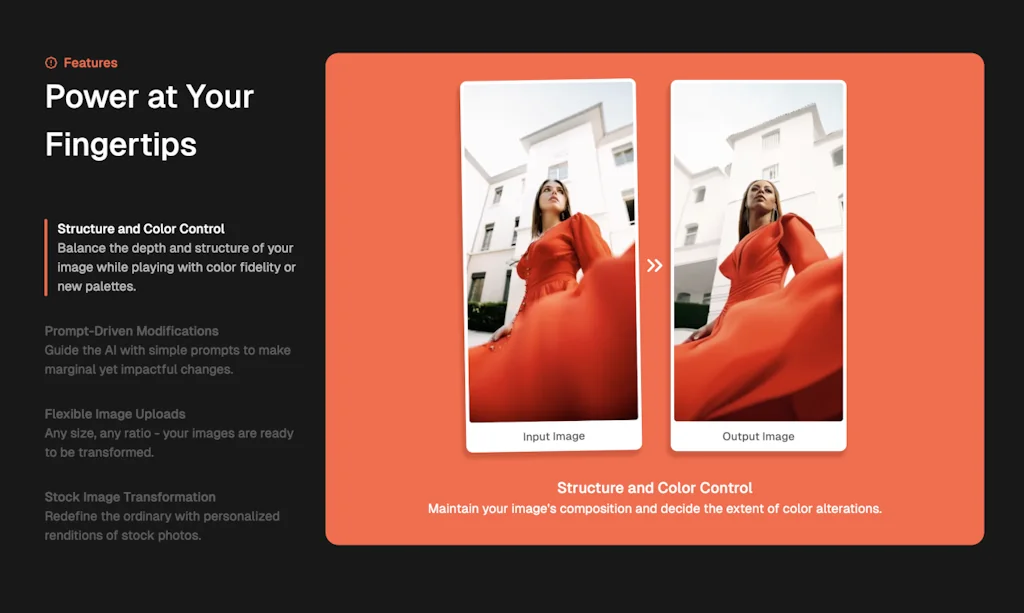This screenshot has width=1024, height=613.
Task: Click the Power at Your Fingertips heading
Action: point(148,121)
